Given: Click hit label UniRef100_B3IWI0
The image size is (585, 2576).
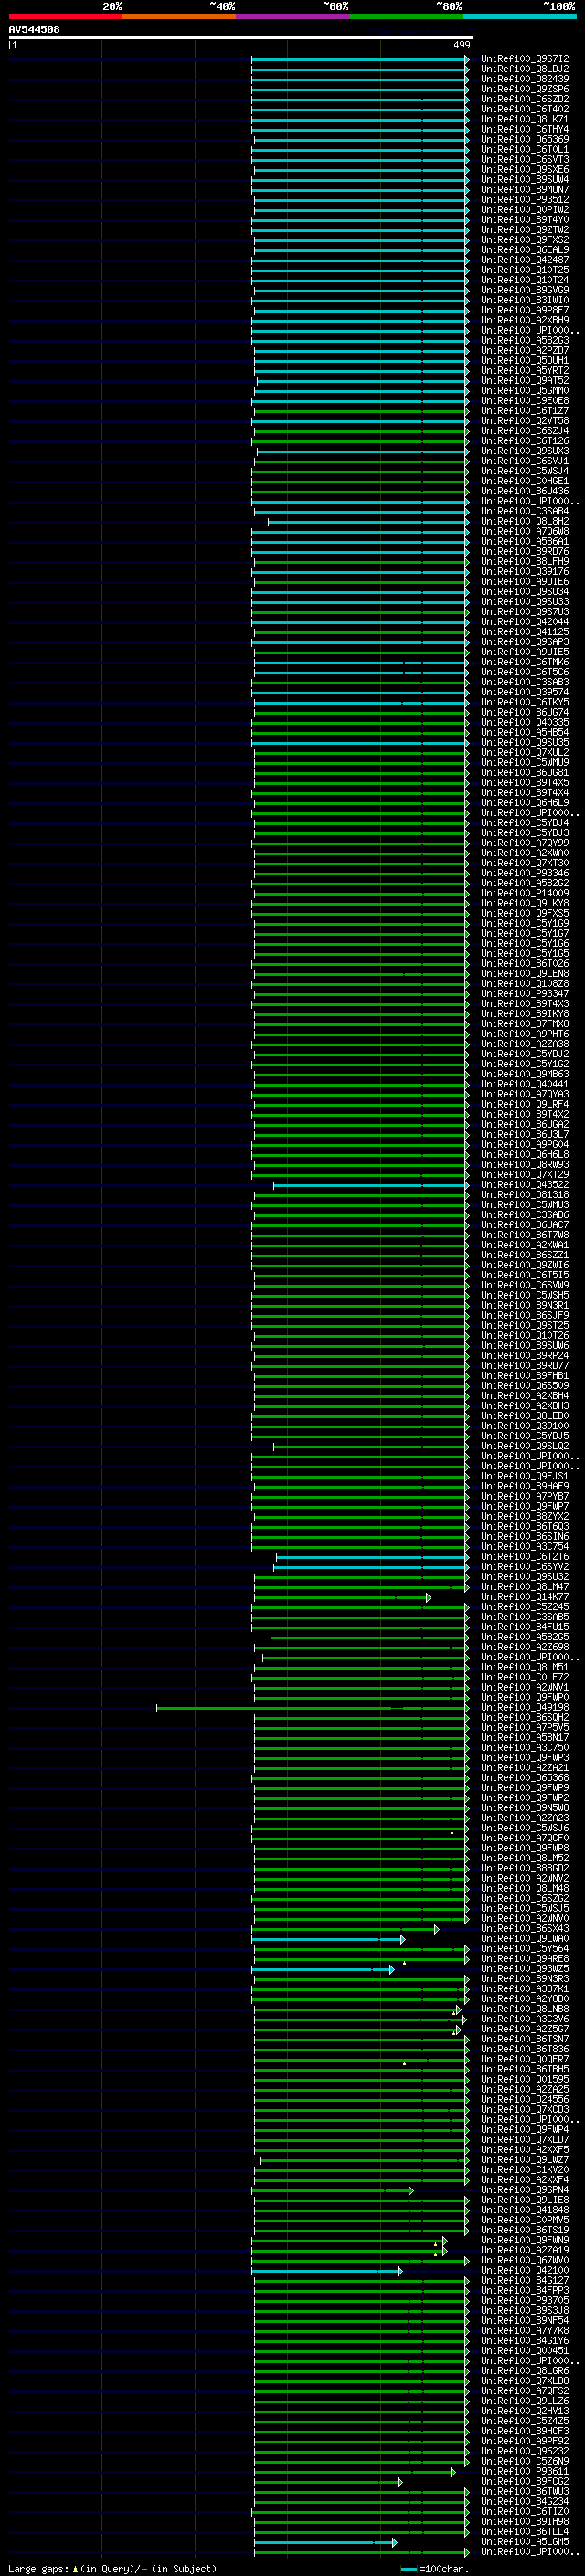Looking at the screenshot, I should point(525,300).
